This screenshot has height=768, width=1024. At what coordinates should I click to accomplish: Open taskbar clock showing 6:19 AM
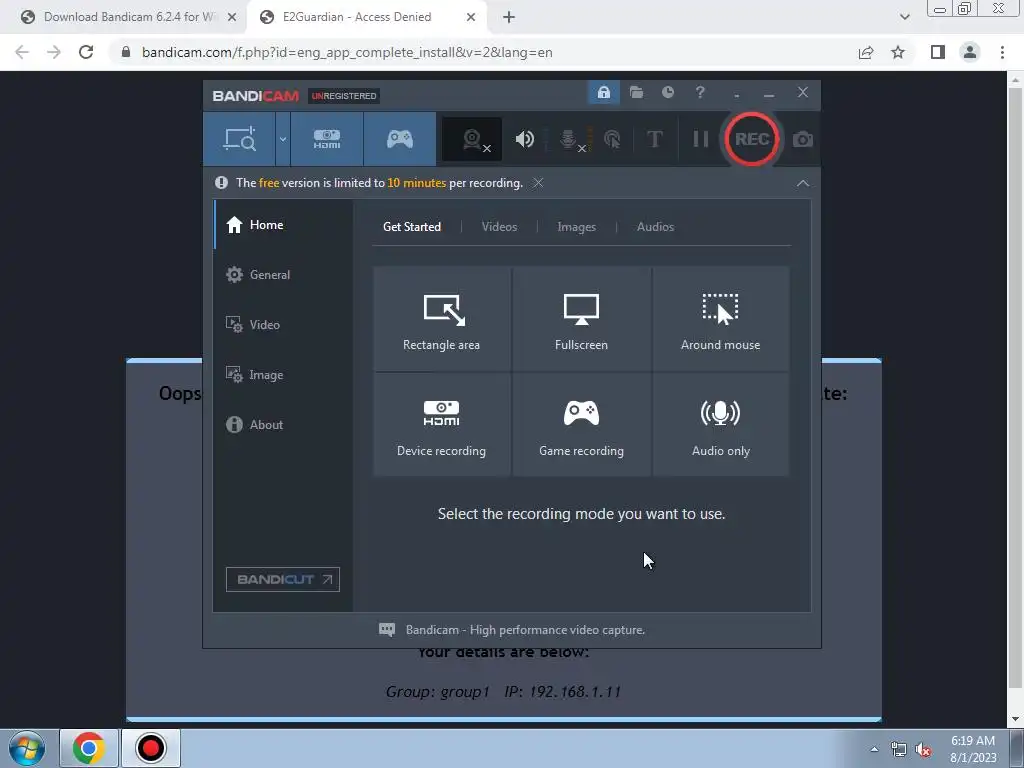click(x=973, y=749)
